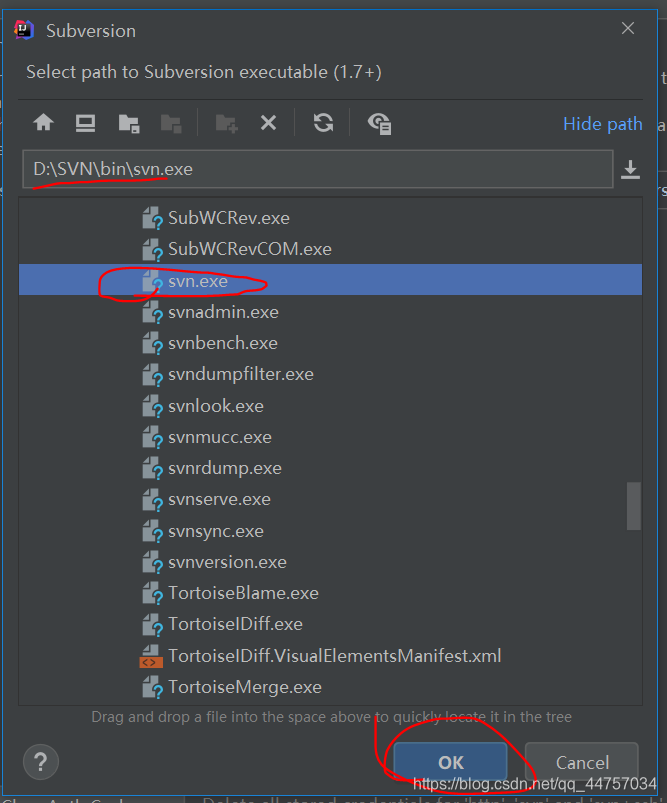Refresh the file tree
Viewport: 667px width, 803px height.
[x=323, y=123]
